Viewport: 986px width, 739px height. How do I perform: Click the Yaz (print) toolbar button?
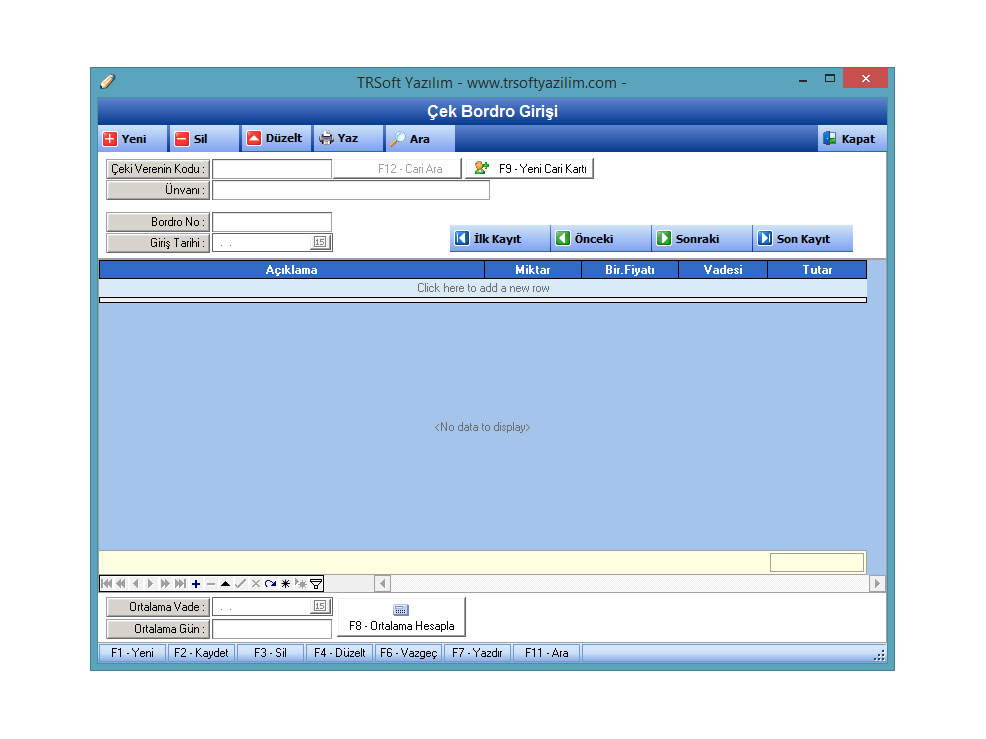pos(349,138)
